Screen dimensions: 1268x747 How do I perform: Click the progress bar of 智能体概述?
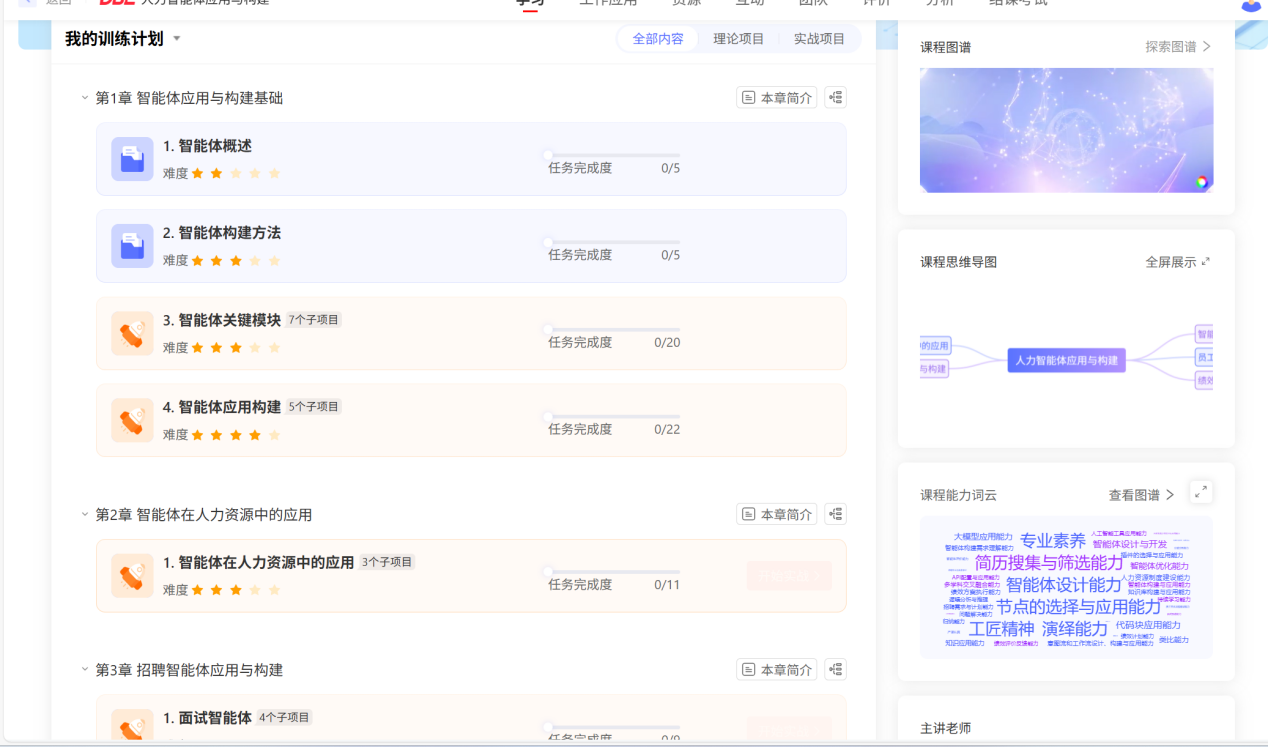[x=613, y=155]
